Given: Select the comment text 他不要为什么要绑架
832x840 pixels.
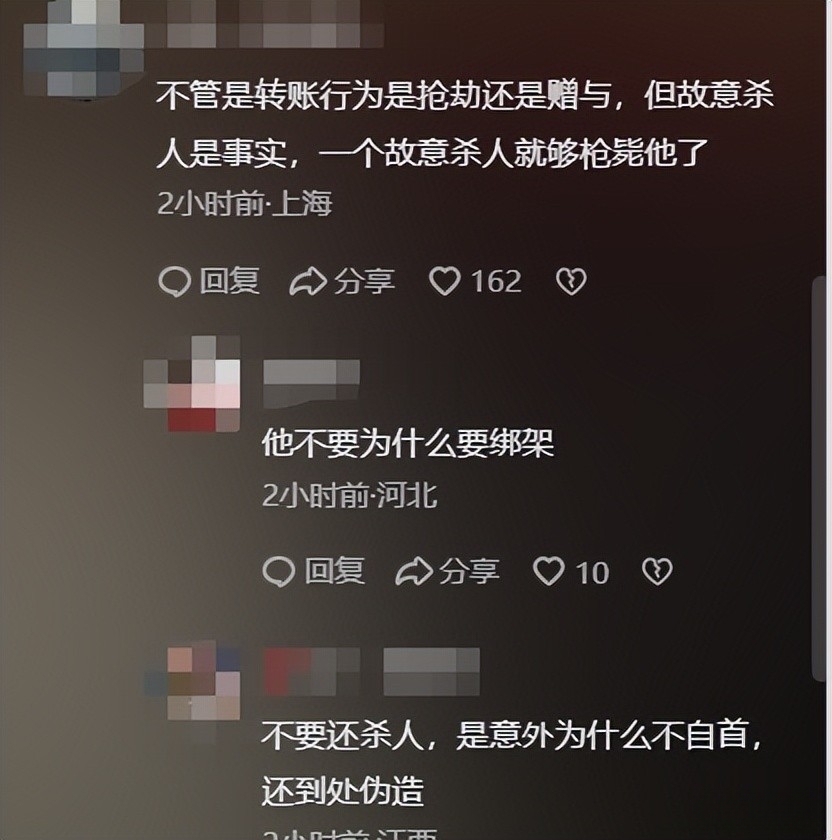Looking at the screenshot, I should click(408, 444).
